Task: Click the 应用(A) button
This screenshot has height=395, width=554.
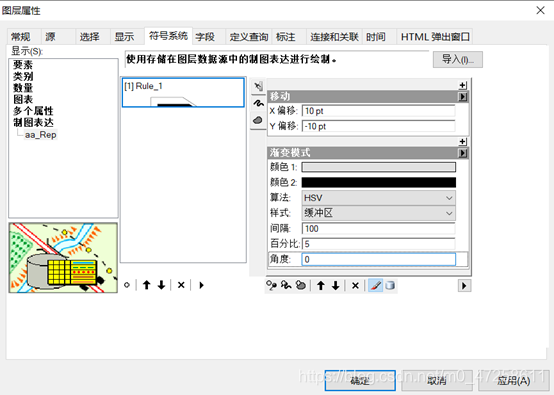Action: click(514, 381)
